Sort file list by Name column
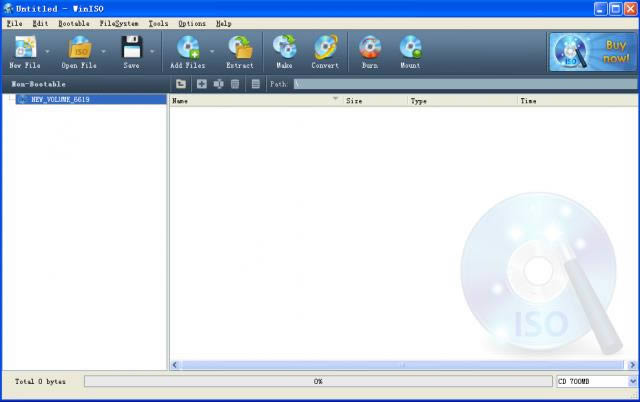The width and height of the screenshot is (640, 402). [x=250, y=101]
